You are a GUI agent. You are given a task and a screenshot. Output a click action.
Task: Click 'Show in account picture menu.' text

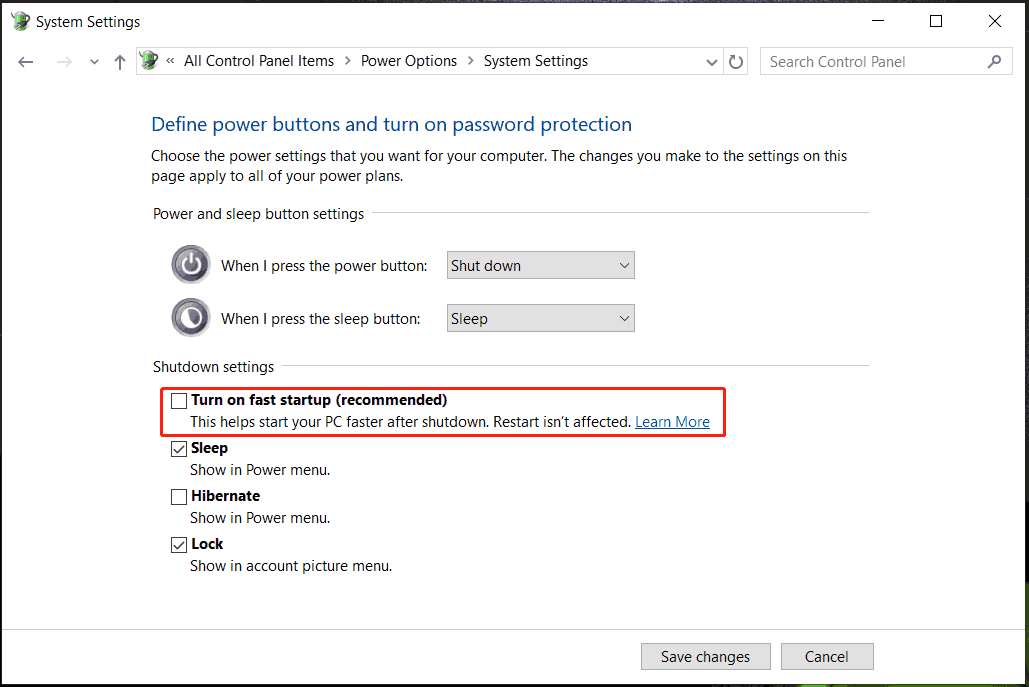tap(291, 566)
